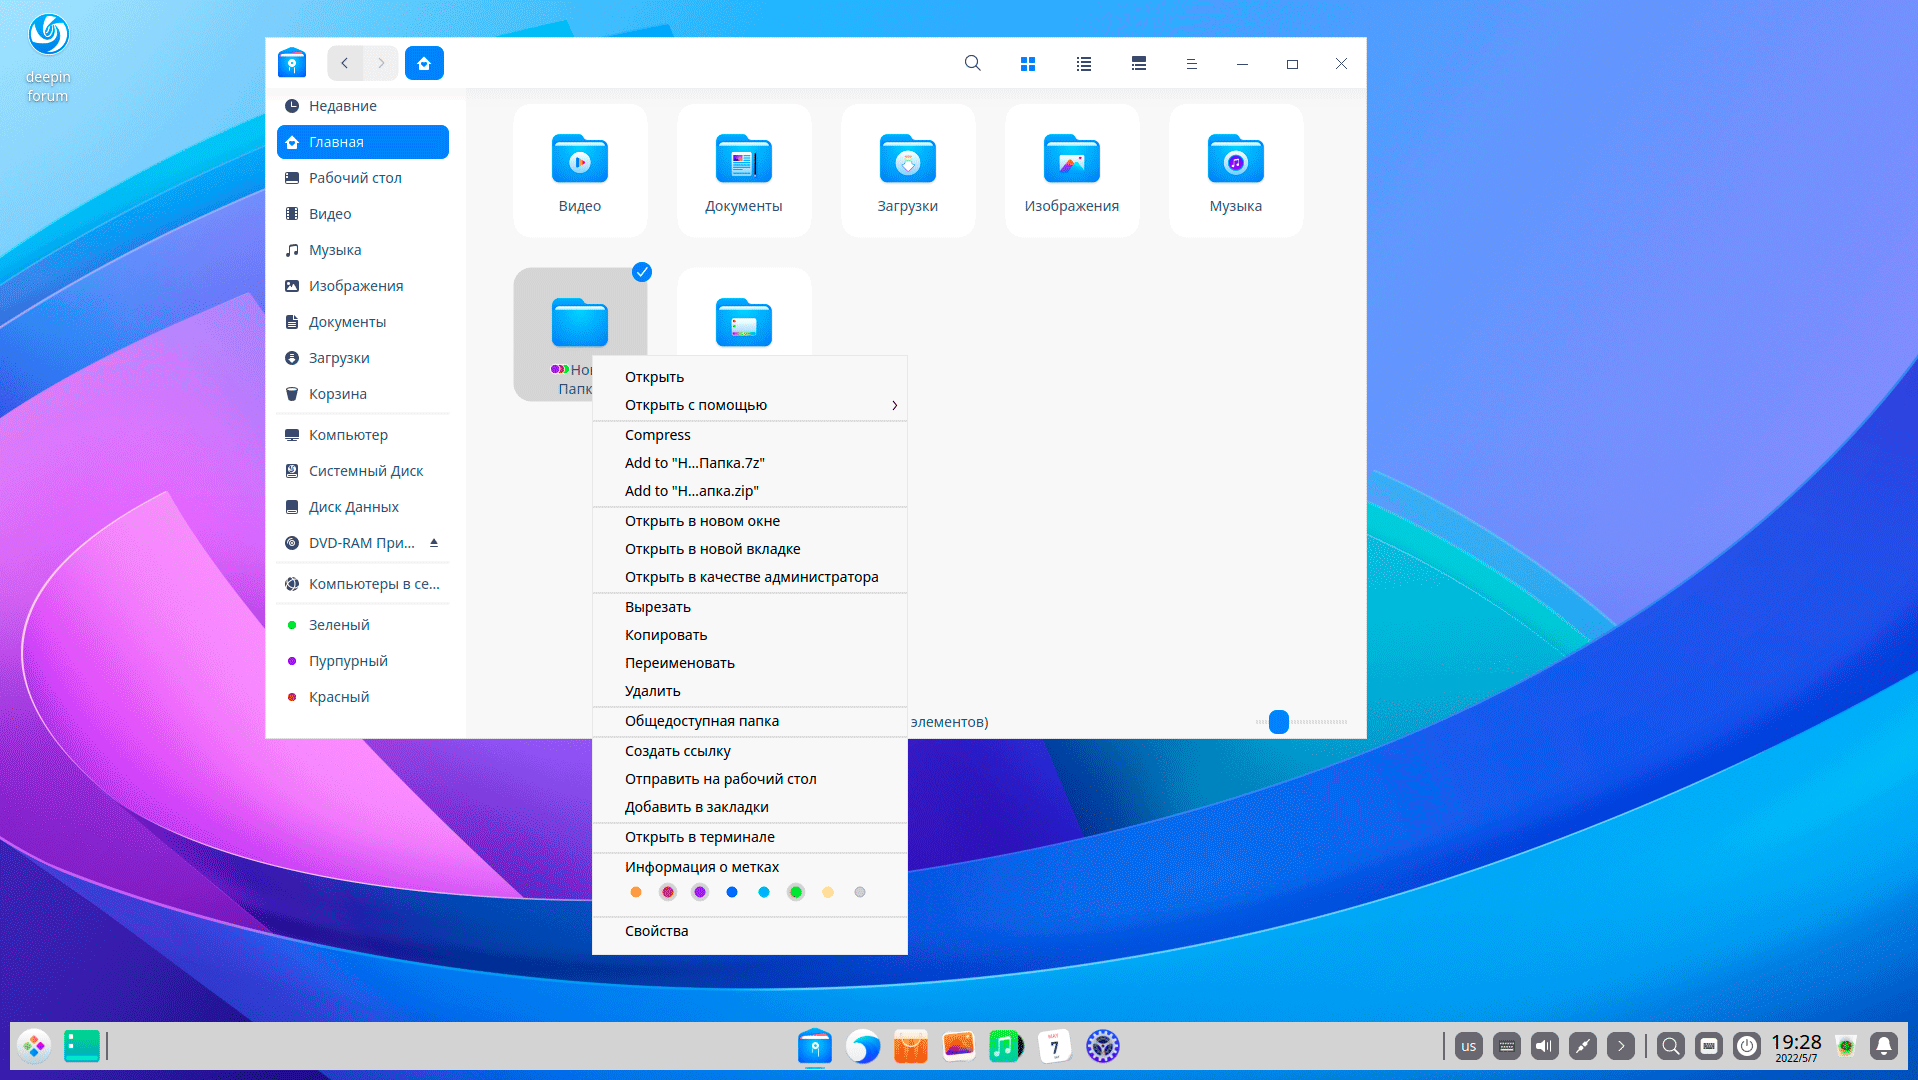Toggle the purple tag dot in menu
Screen dimensions: 1918x1080
tap(700, 892)
